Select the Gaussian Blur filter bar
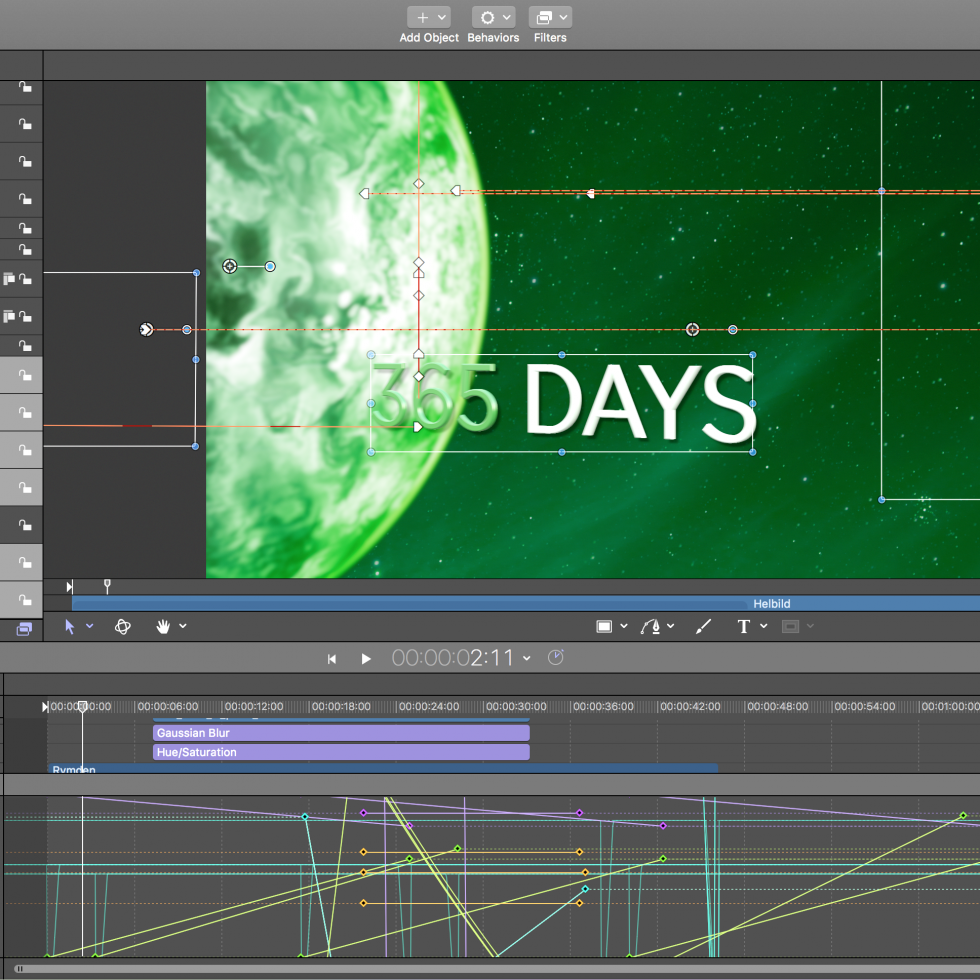This screenshot has width=980, height=980. pos(341,732)
